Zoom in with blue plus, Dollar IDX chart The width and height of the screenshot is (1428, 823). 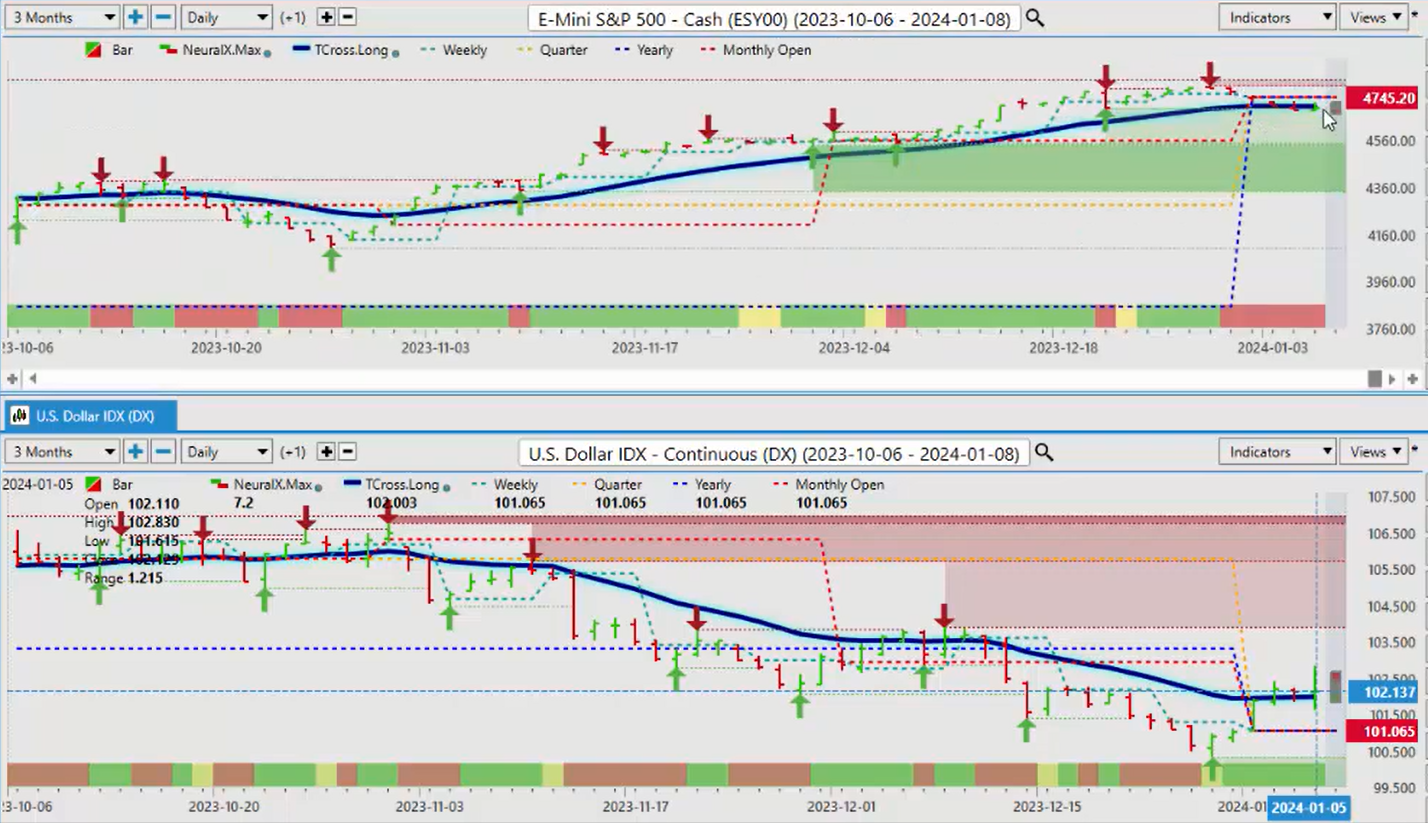pos(135,452)
